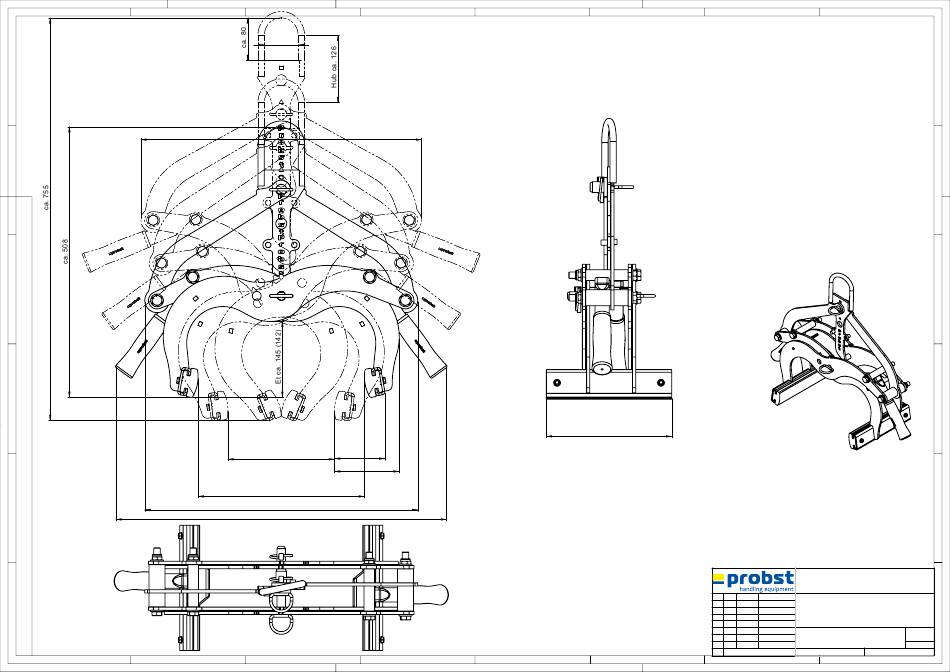Click the top suspension shackle in front view
The height and width of the screenshot is (672, 950).
pyautogui.click(x=281, y=44)
